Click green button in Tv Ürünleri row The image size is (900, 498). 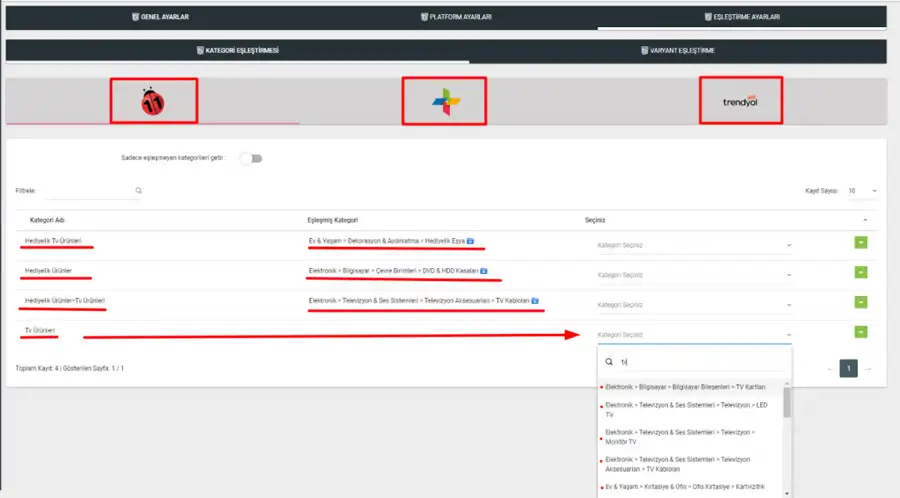coord(860,332)
